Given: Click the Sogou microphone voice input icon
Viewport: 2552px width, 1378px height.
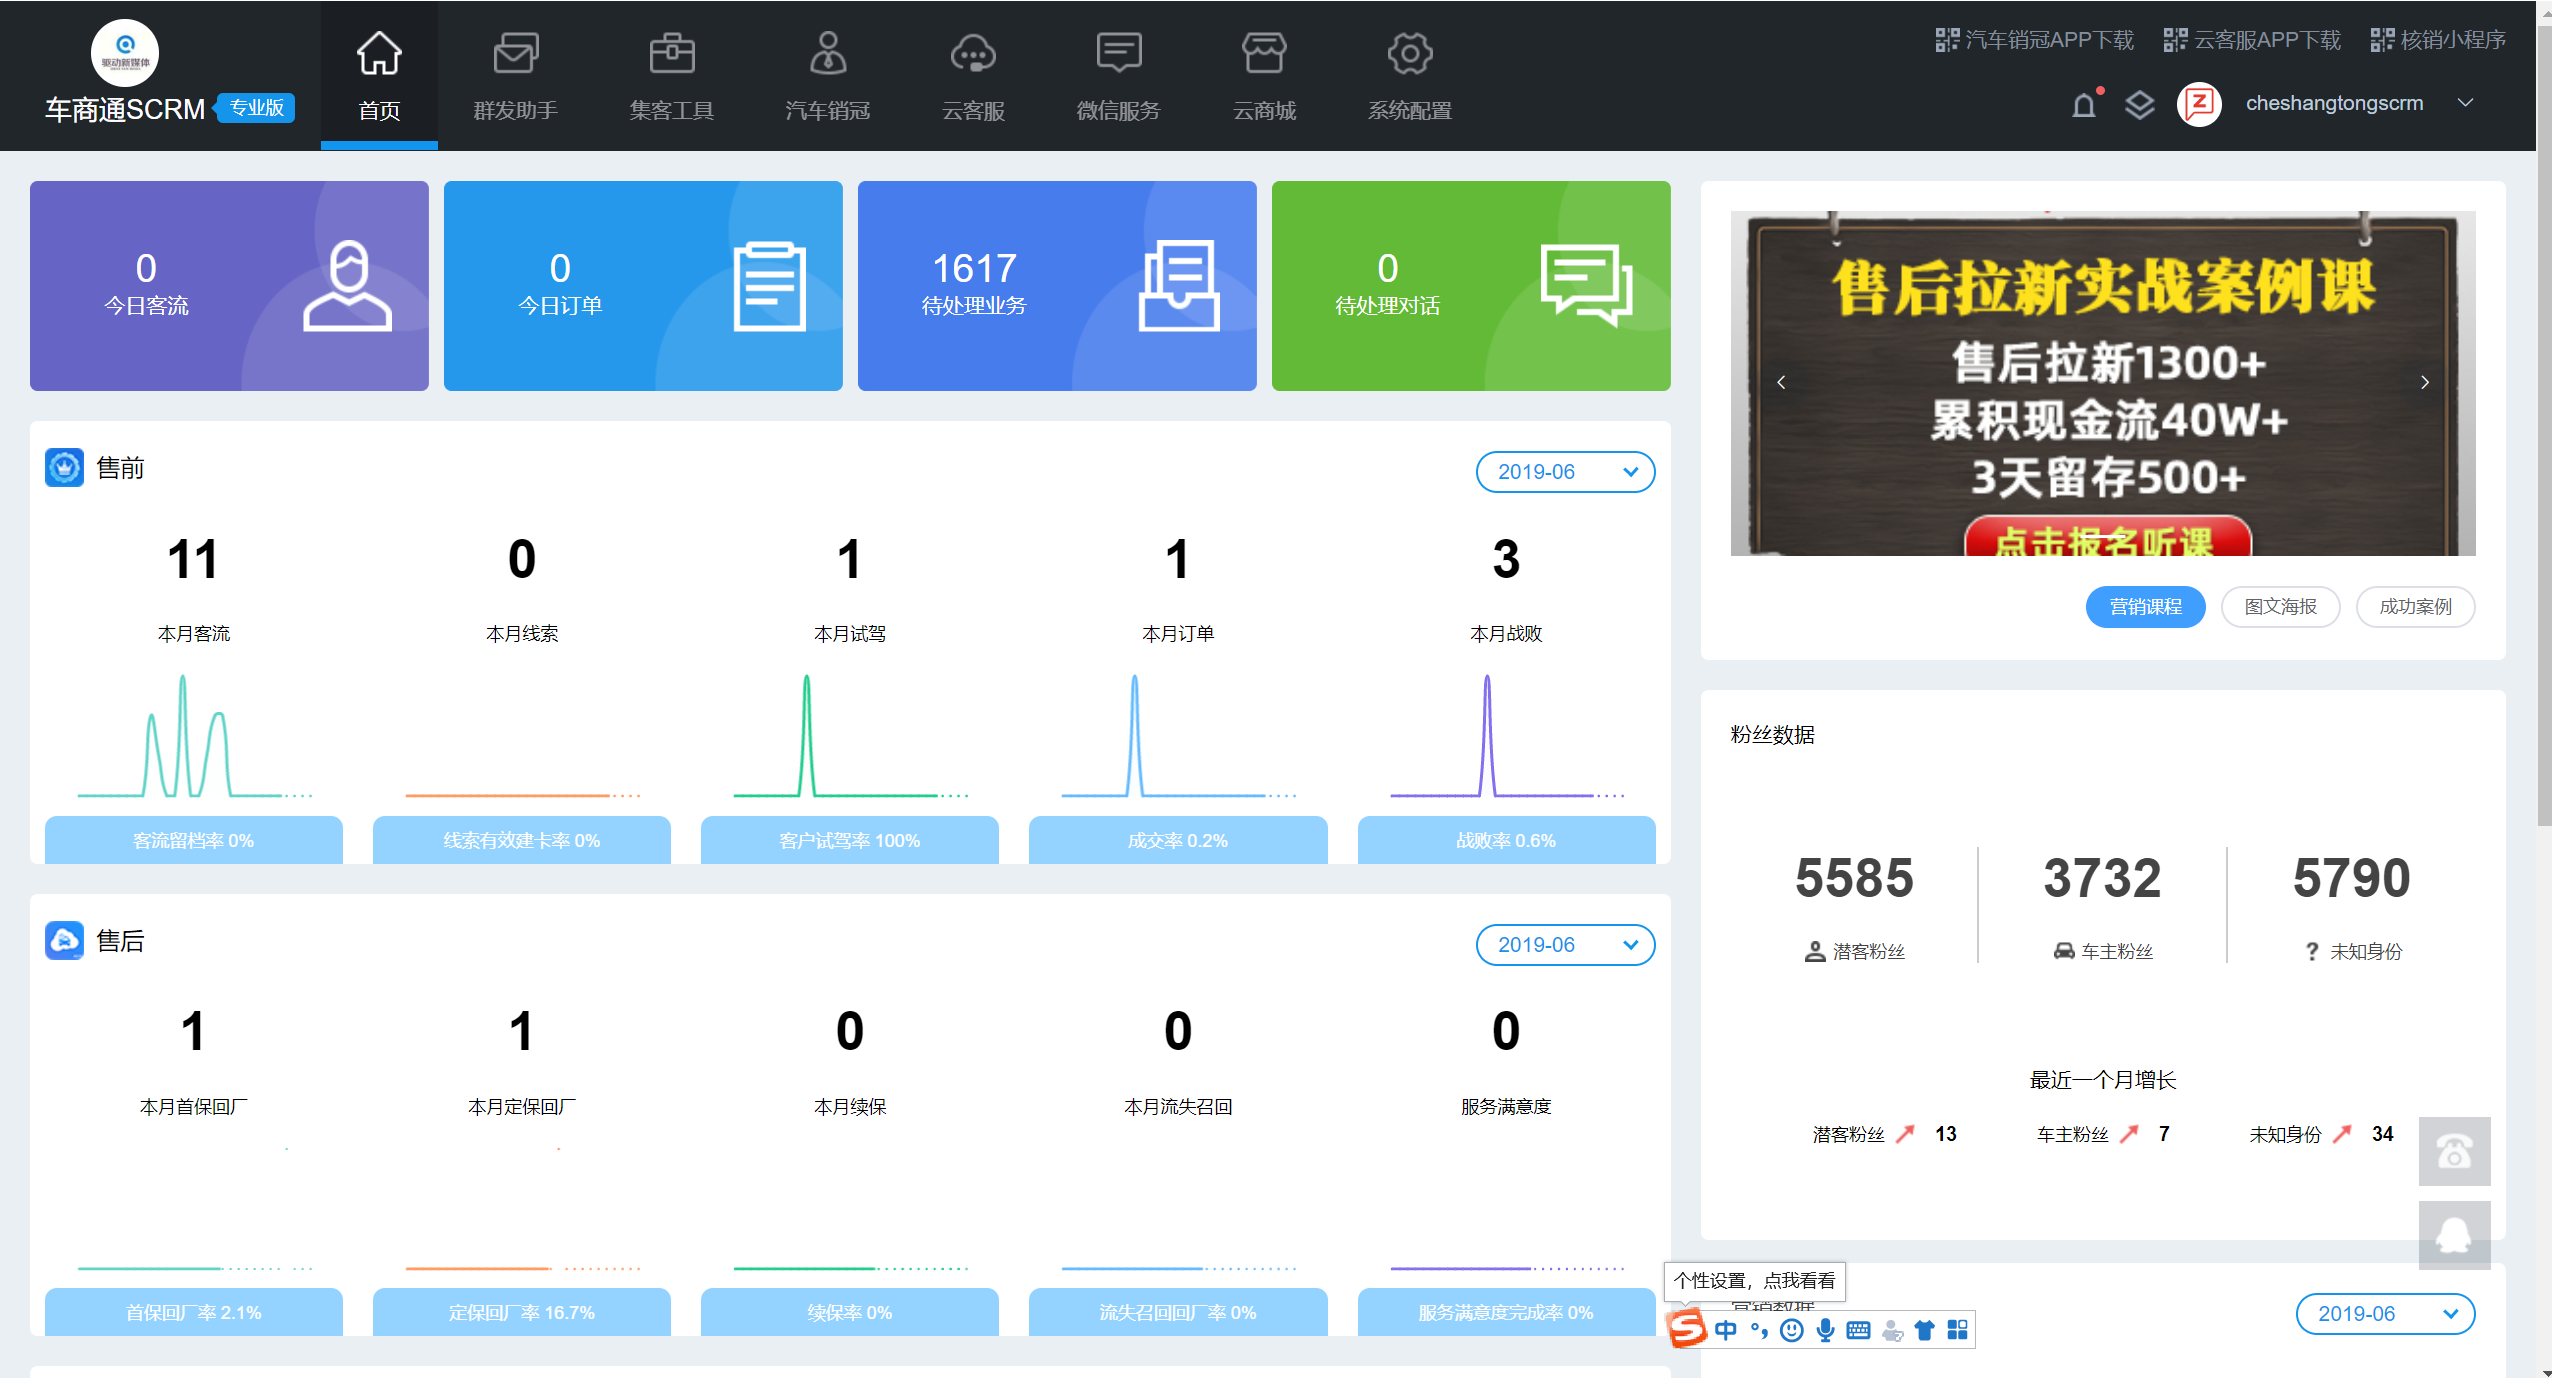Looking at the screenshot, I should pos(1825,1330).
